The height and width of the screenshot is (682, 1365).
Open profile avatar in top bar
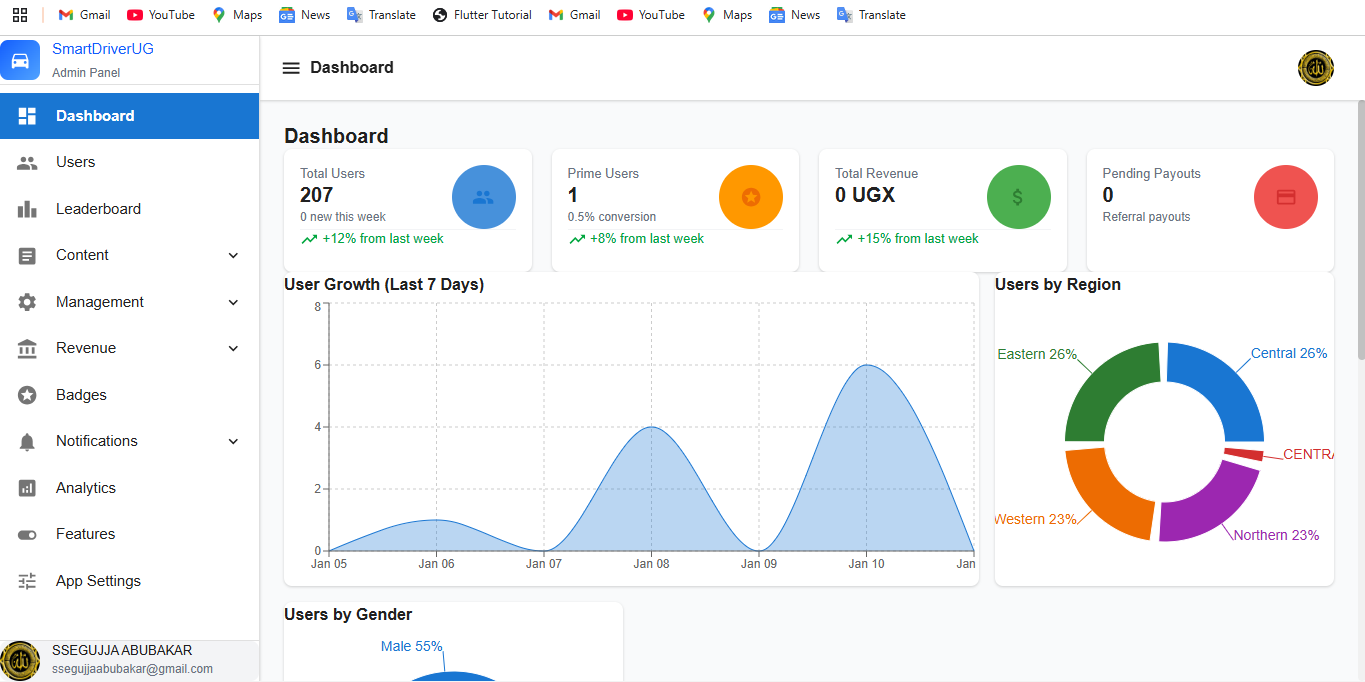[x=1316, y=68]
